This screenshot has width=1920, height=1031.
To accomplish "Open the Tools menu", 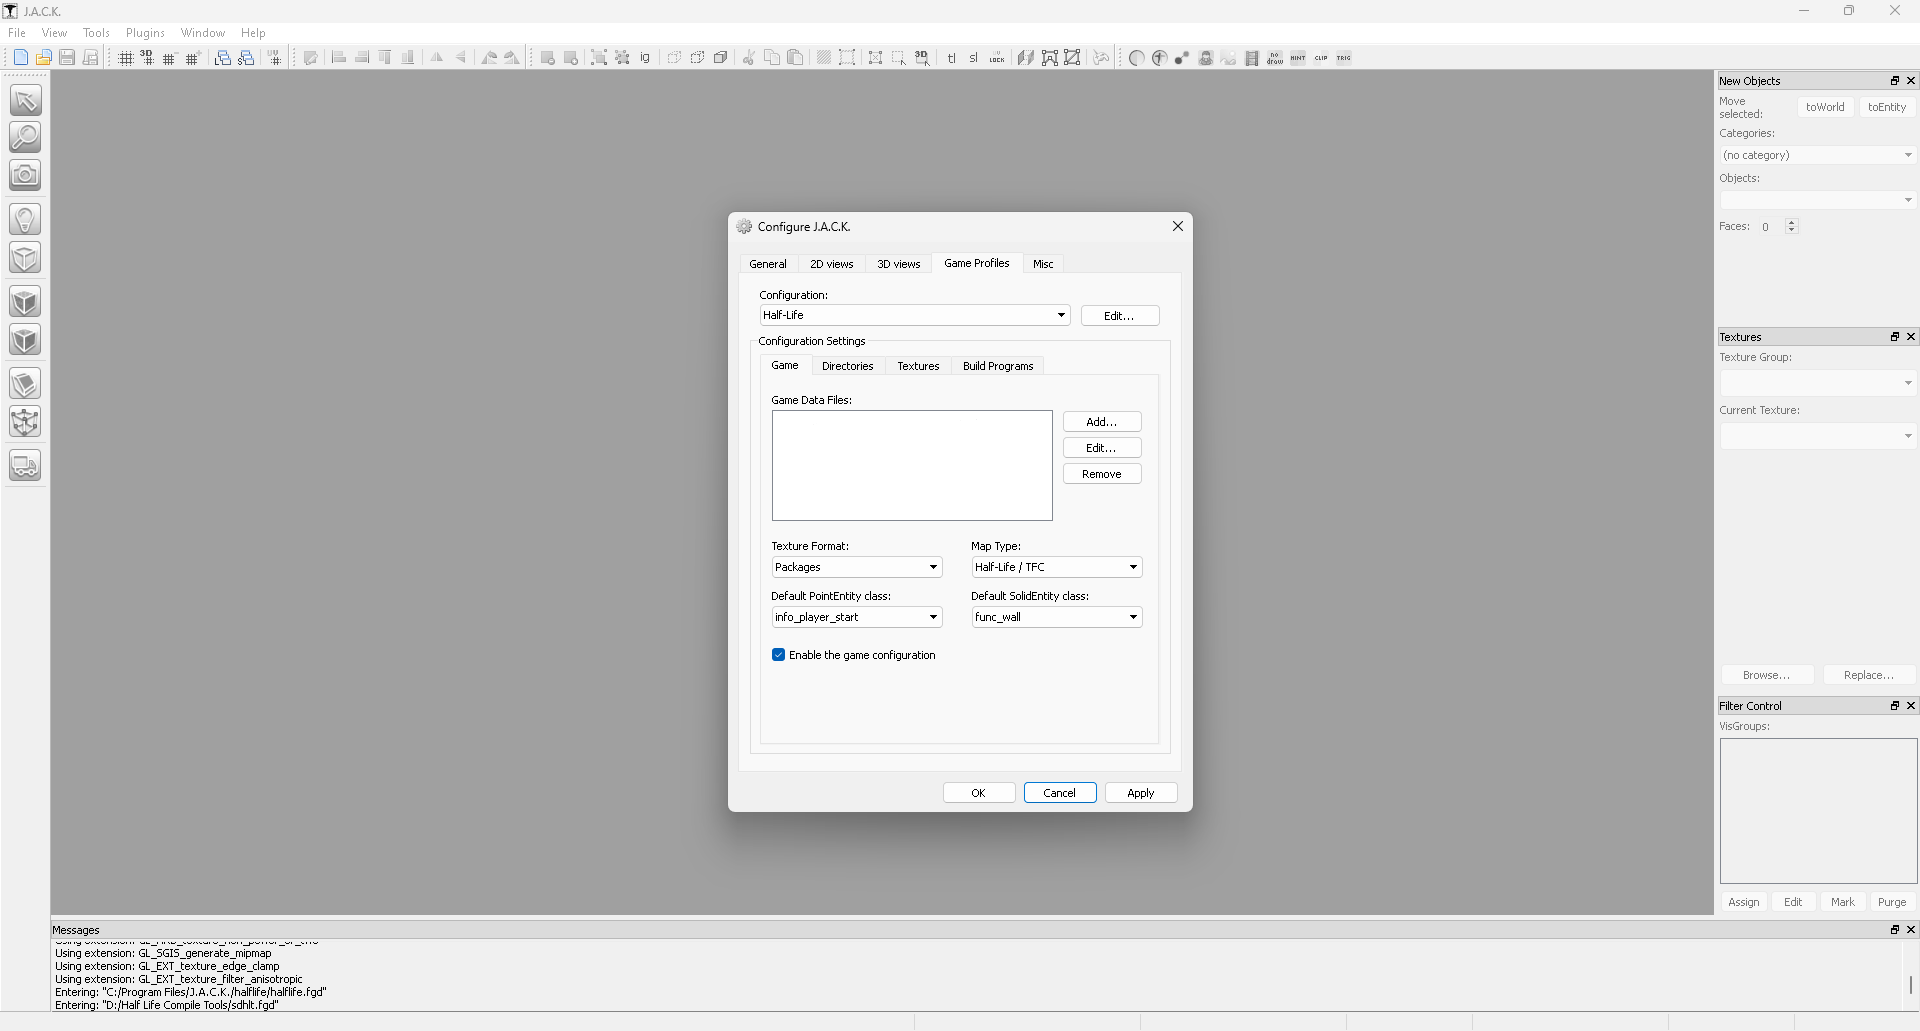I will [x=96, y=33].
